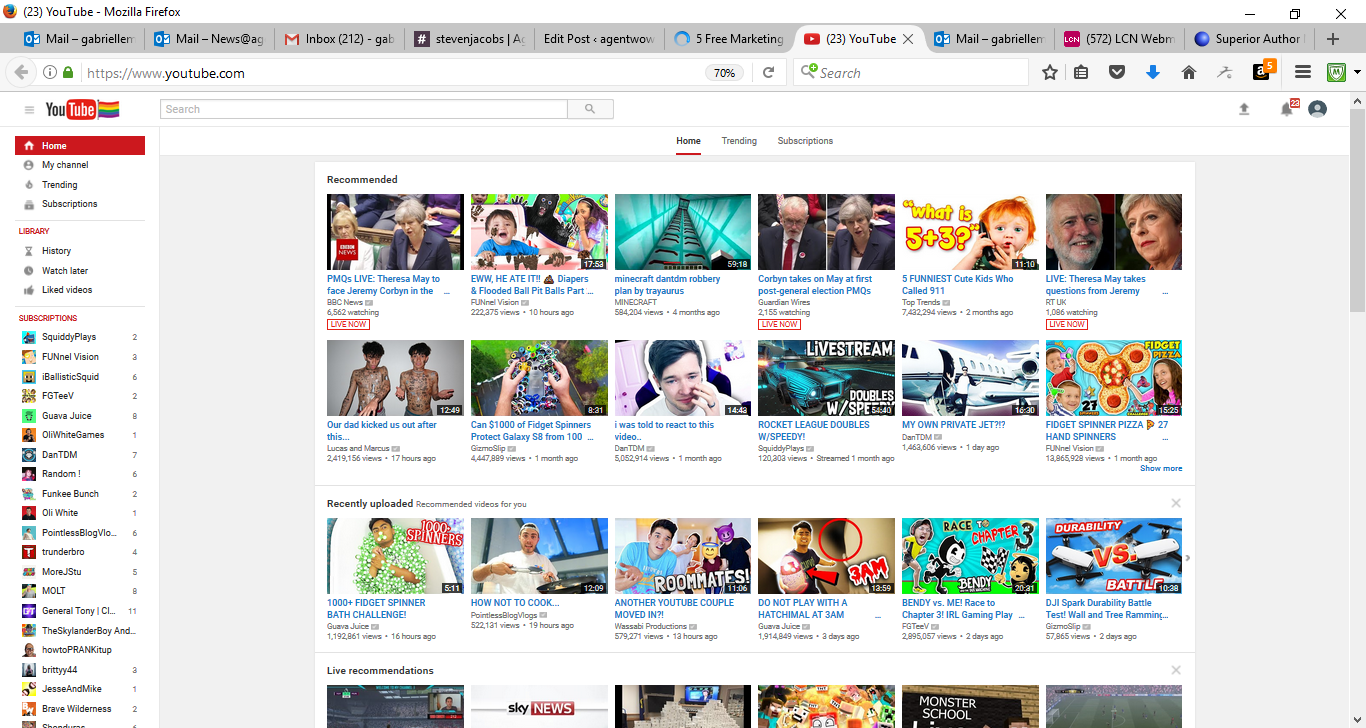
Task: Advance Recently uploaded carousel right arrow
Action: click(x=1188, y=558)
